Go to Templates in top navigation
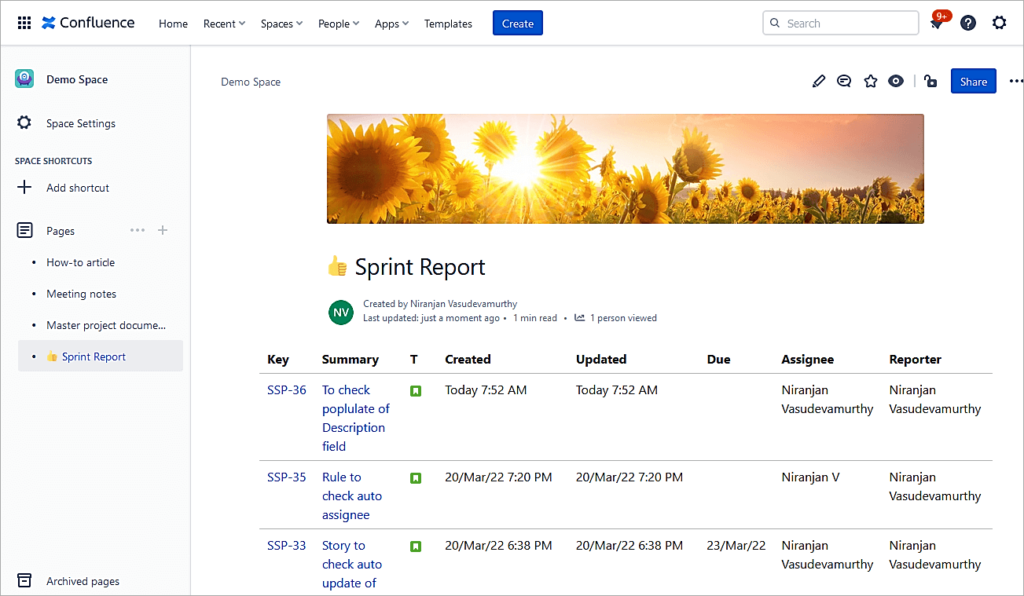Image resolution: width=1024 pixels, height=596 pixels. (x=448, y=23)
